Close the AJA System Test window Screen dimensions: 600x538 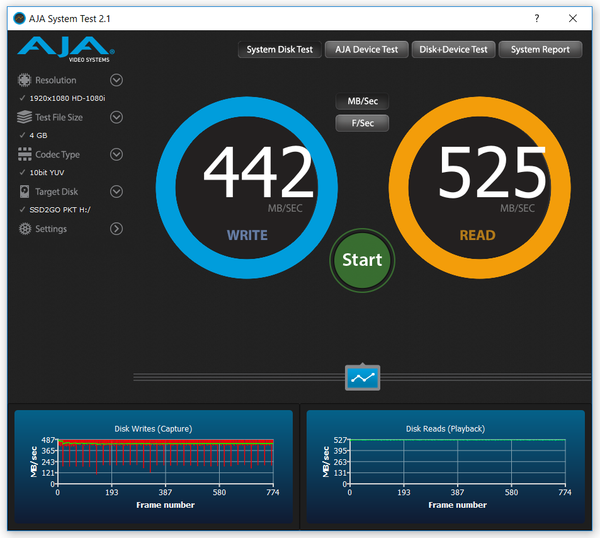pyautogui.click(x=573, y=18)
